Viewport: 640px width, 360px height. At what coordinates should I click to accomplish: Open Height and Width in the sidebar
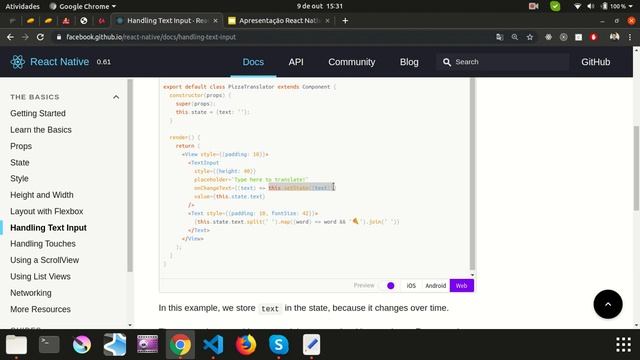click(x=42, y=195)
